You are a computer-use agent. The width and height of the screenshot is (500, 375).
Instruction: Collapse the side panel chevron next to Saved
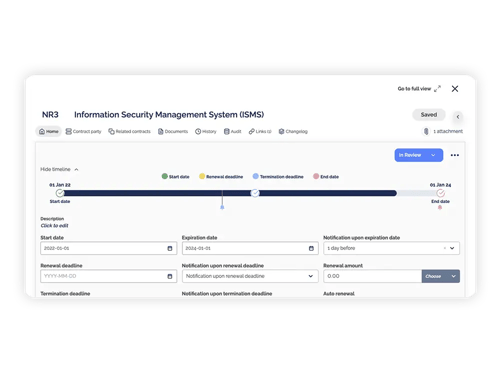[x=458, y=117]
